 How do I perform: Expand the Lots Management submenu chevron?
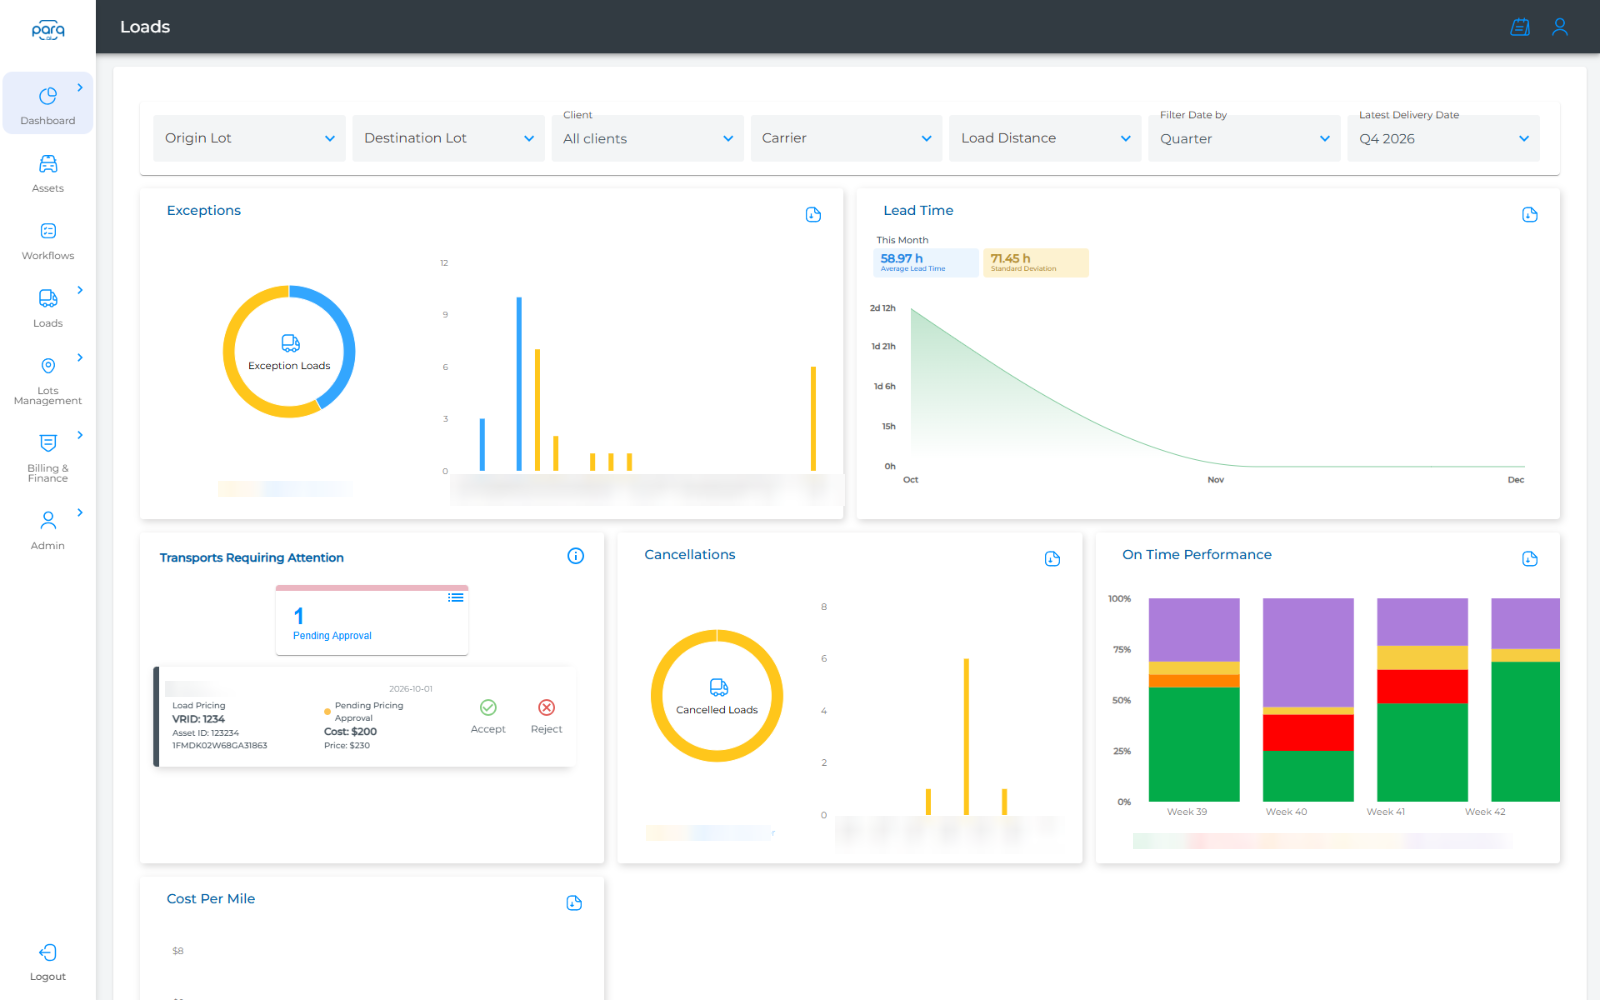(80, 358)
